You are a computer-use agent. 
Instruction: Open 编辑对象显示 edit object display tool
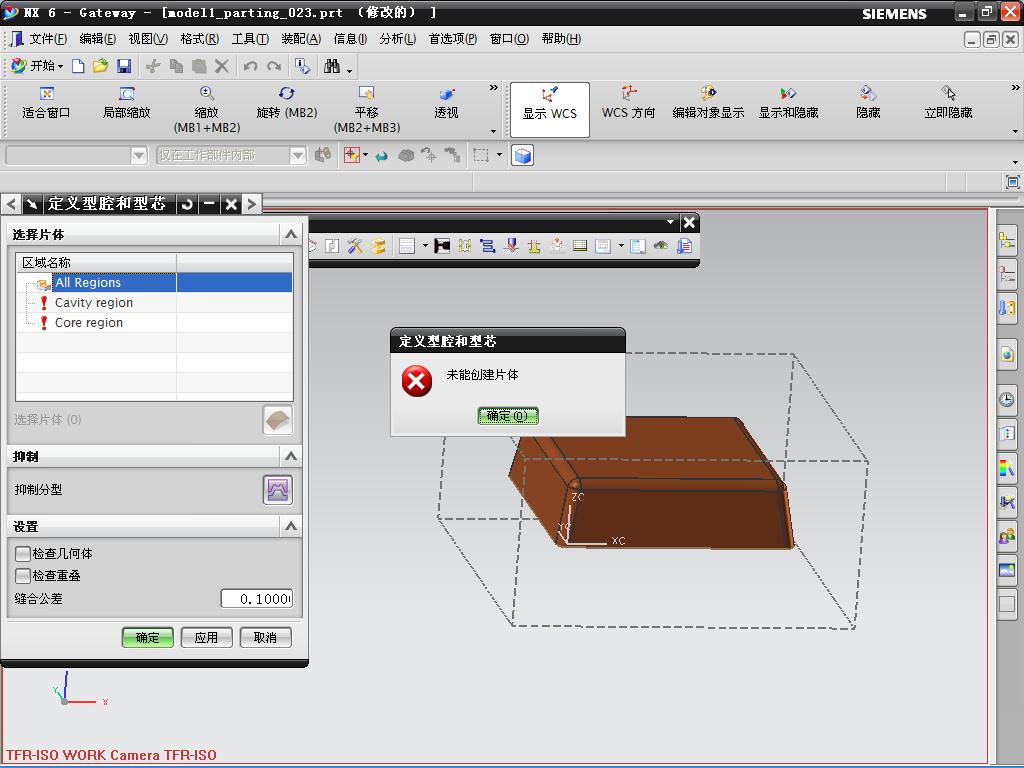click(x=708, y=103)
